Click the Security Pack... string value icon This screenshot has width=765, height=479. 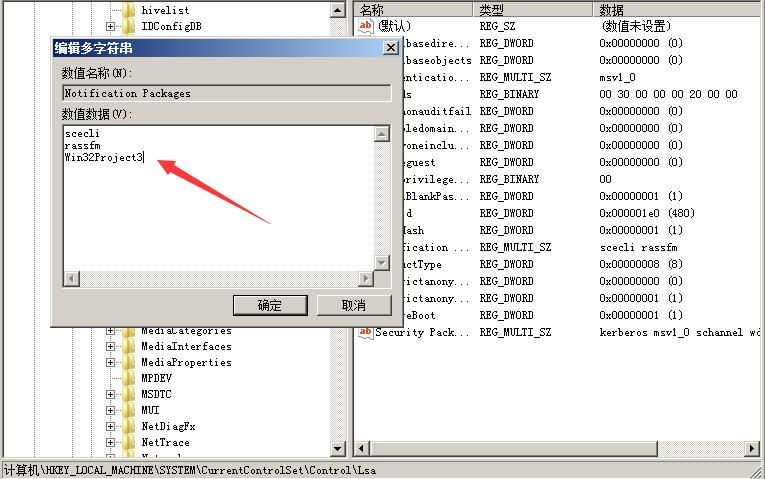tap(365, 332)
